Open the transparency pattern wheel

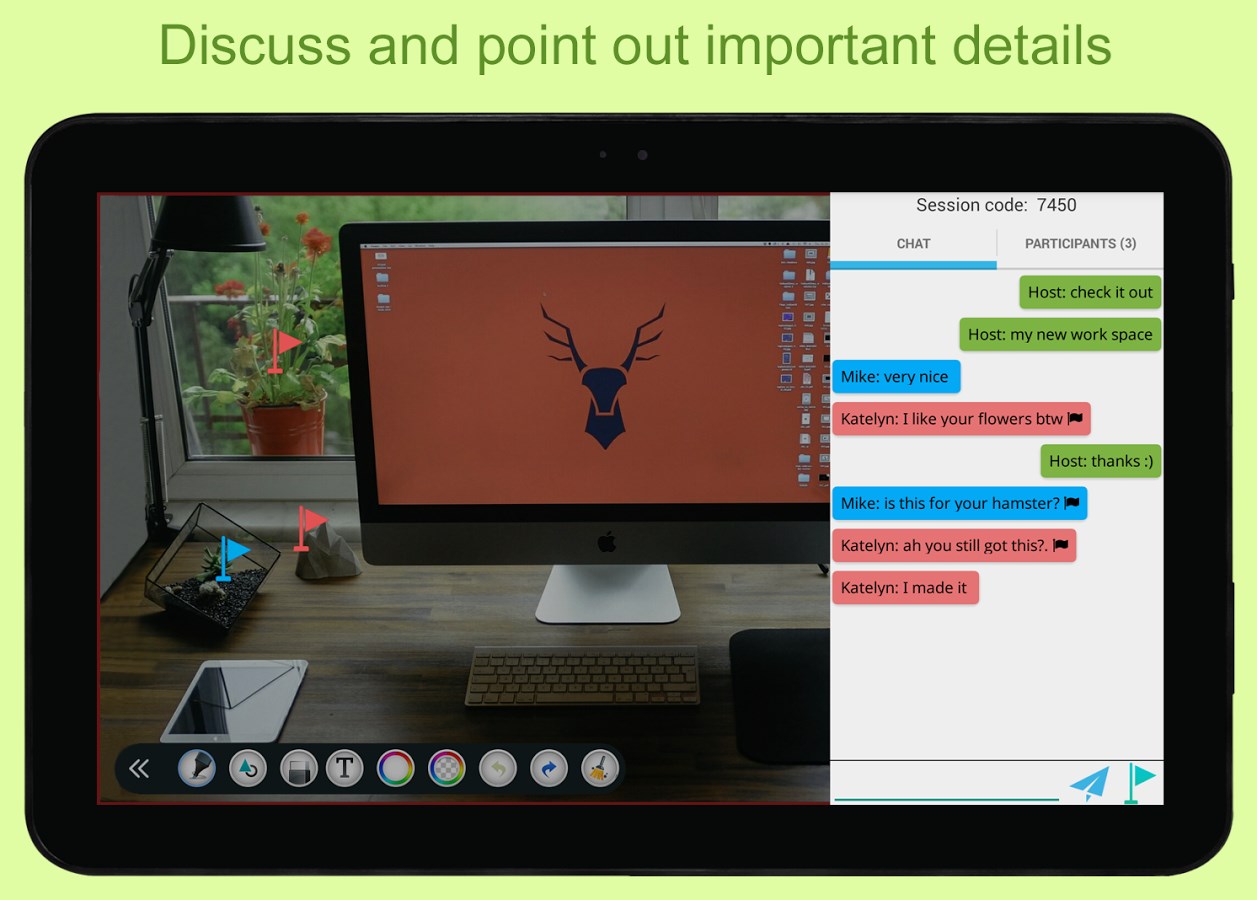coord(446,769)
